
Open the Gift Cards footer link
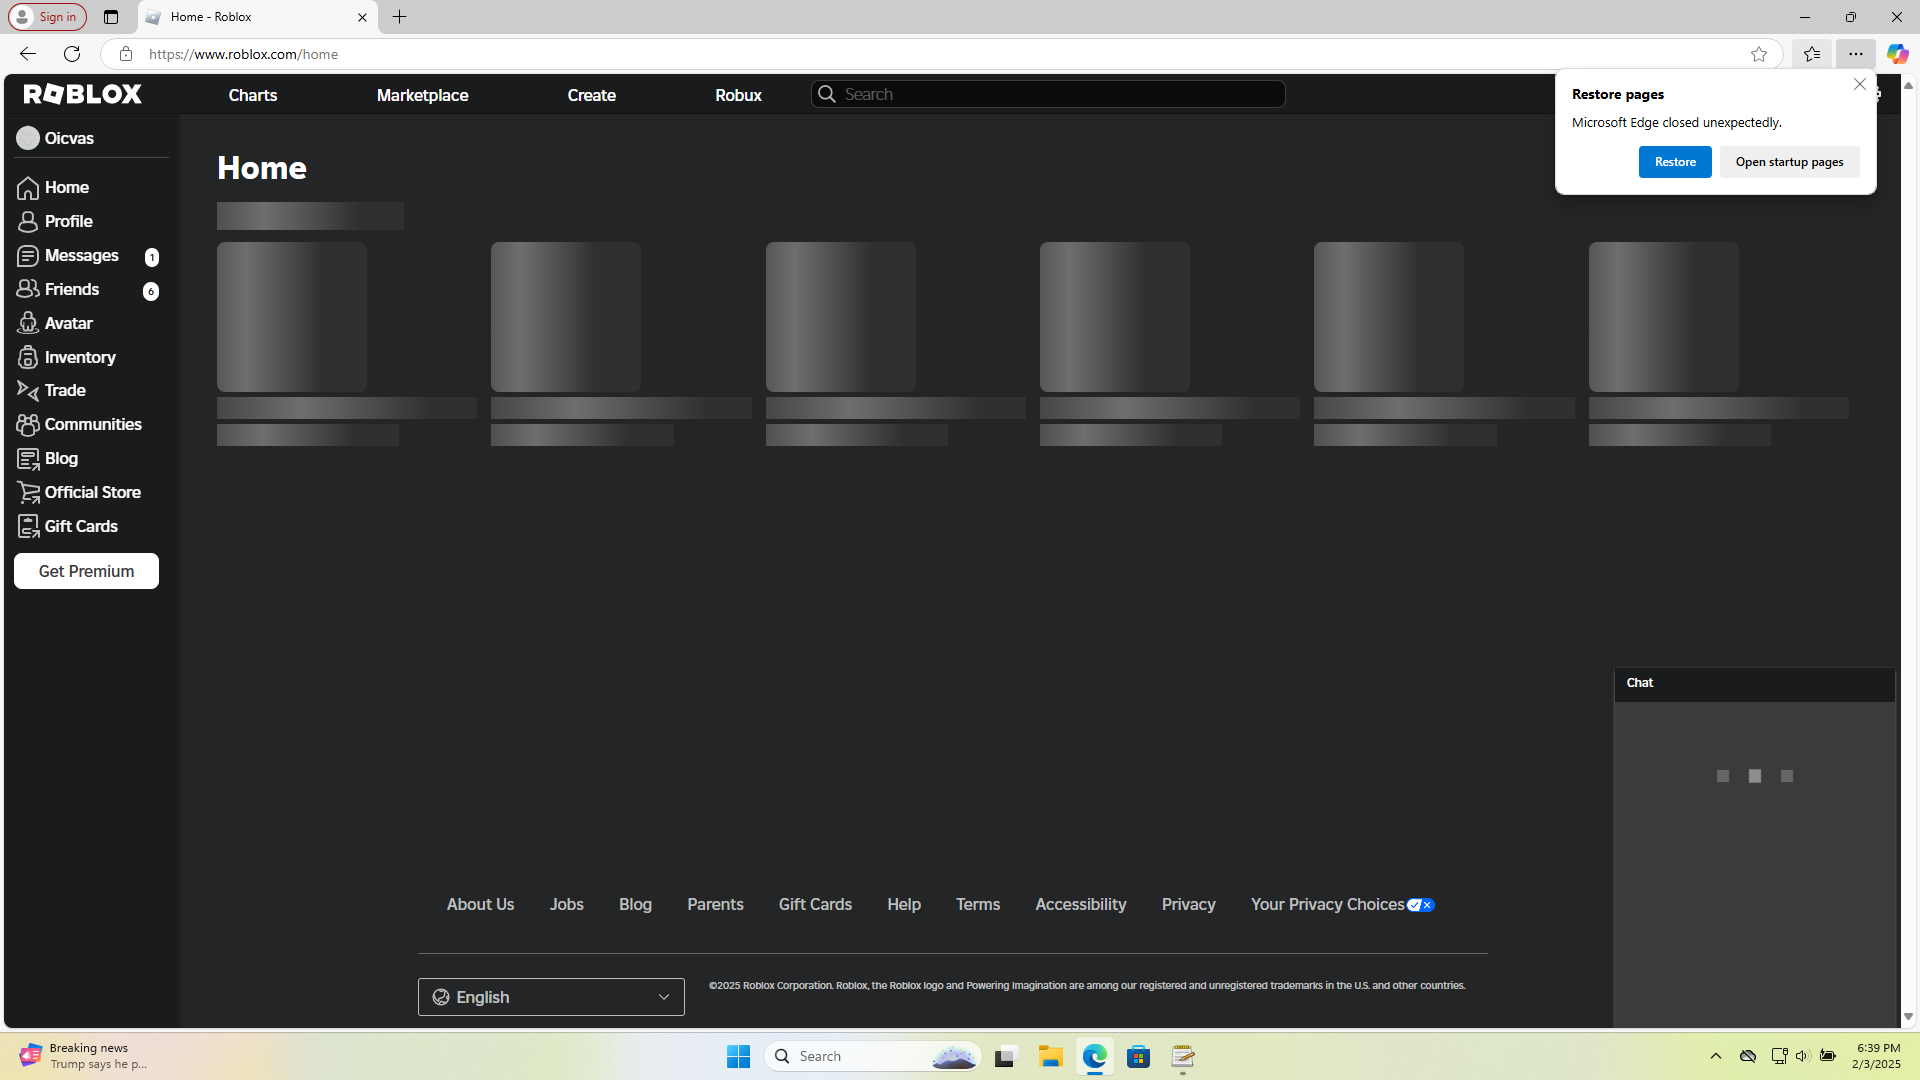[815, 904]
